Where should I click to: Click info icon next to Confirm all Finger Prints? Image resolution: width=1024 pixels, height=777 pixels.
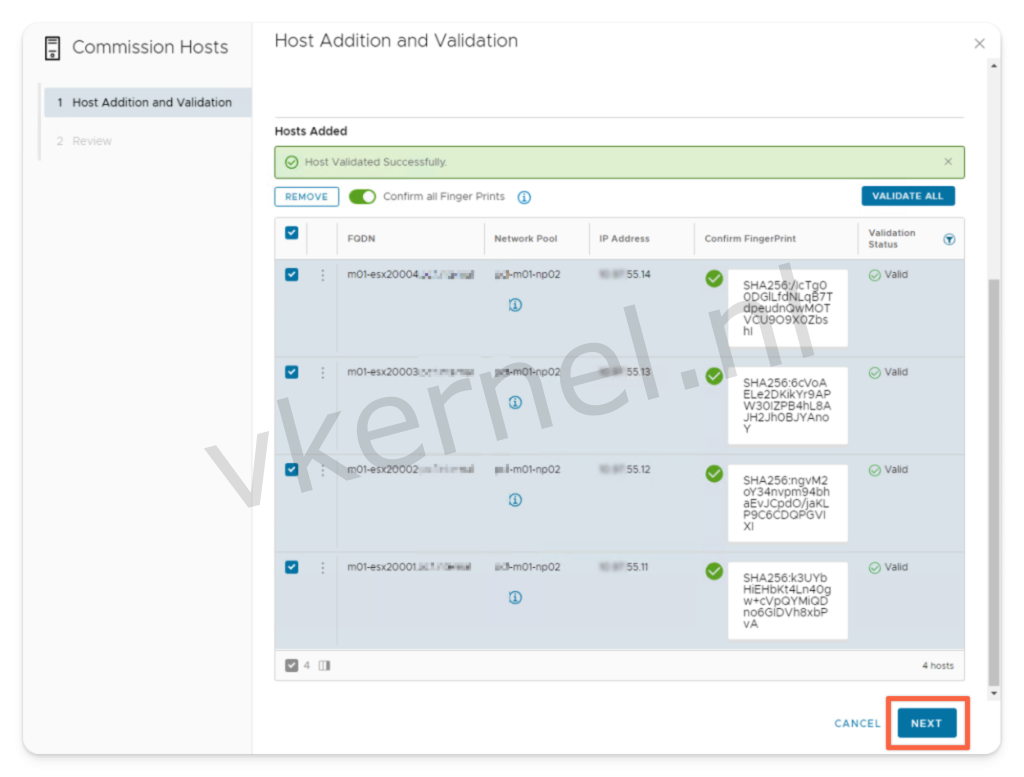tap(524, 197)
